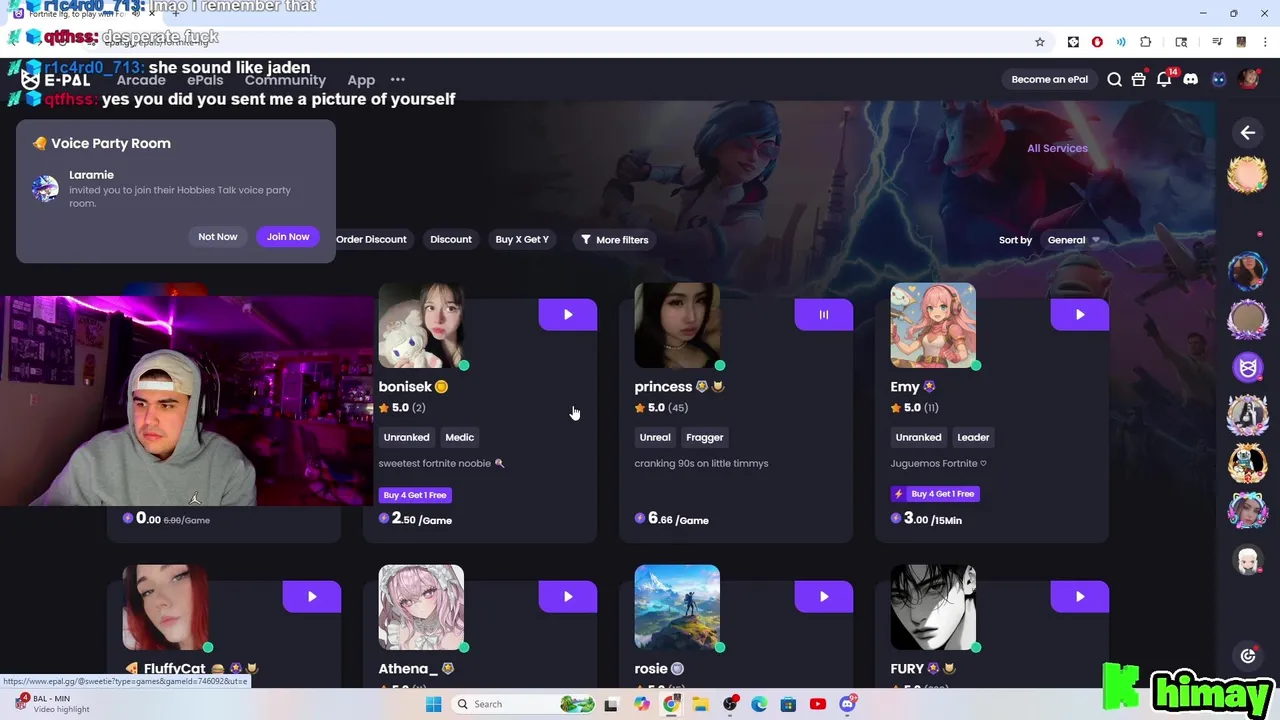The width and height of the screenshot is (1280, 720).
Task: Click 'cranking 90s on little timmys' text
Action: pos(701,463)
